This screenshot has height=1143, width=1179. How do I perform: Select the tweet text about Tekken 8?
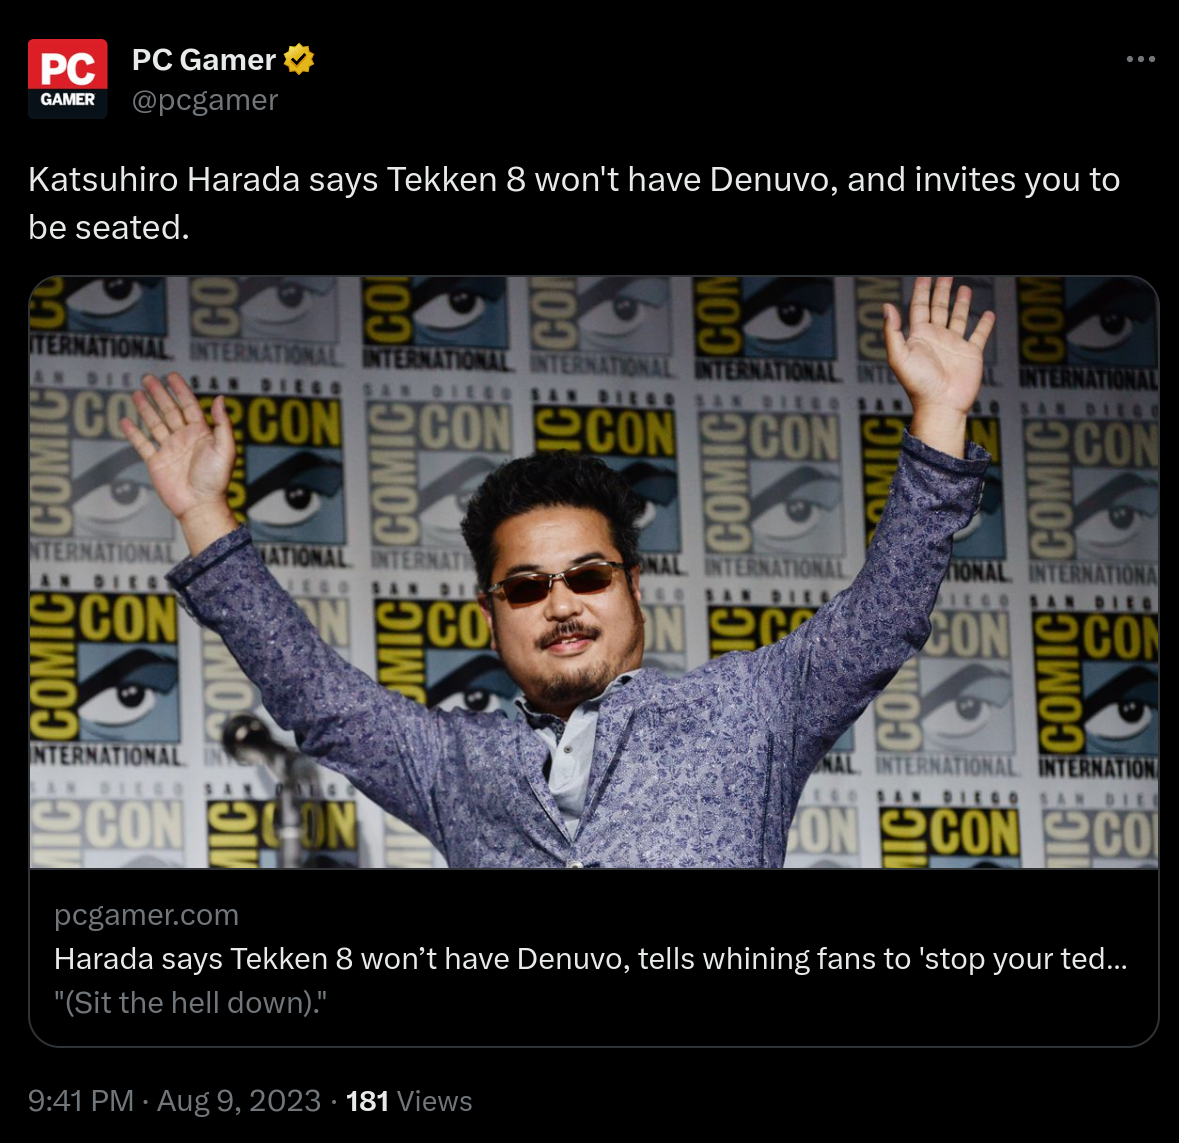574,203
